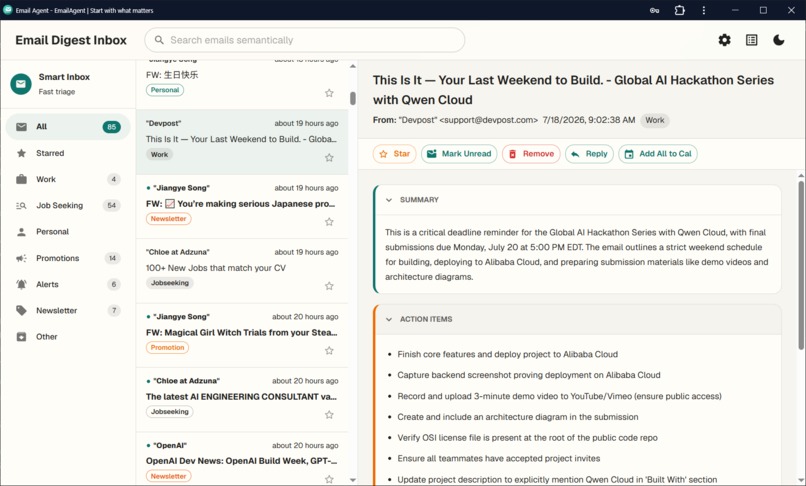Open the Personal folder
Image resolution: width=806 pixels, height=486 pixels.
click(68, 231)
